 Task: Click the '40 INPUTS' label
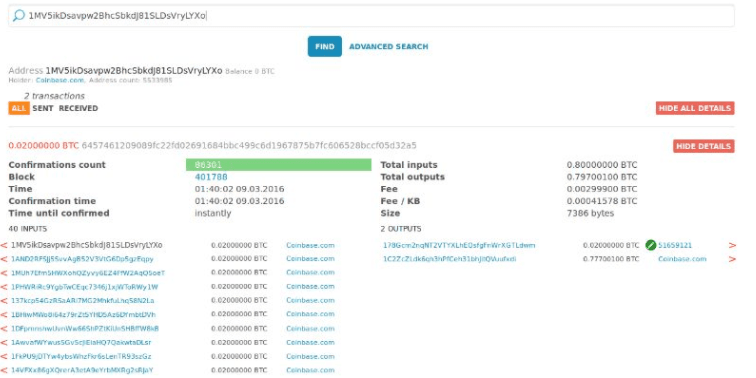[x=28, y=229]
